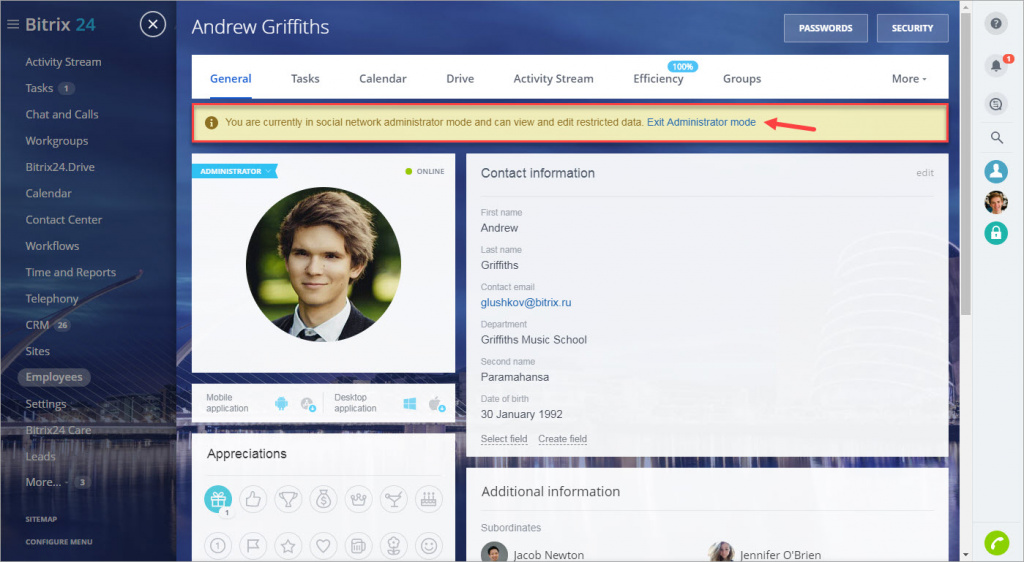The width and height of the screenshot is (1024, 562).
Task: Select the money bag appreciation icon
Action: tap(323, 499)
